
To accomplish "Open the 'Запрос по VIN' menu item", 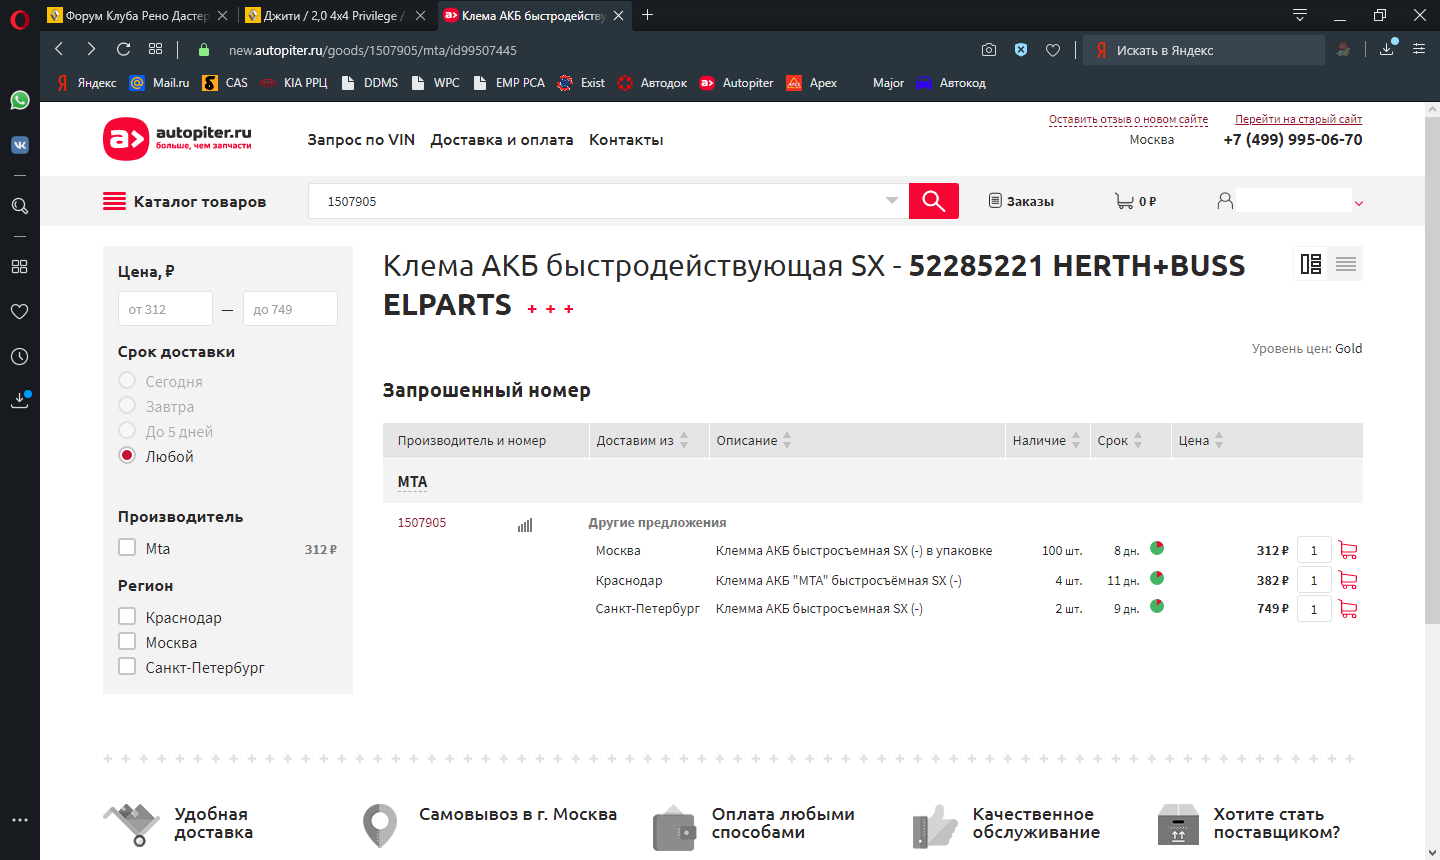I will pos(361,140).
